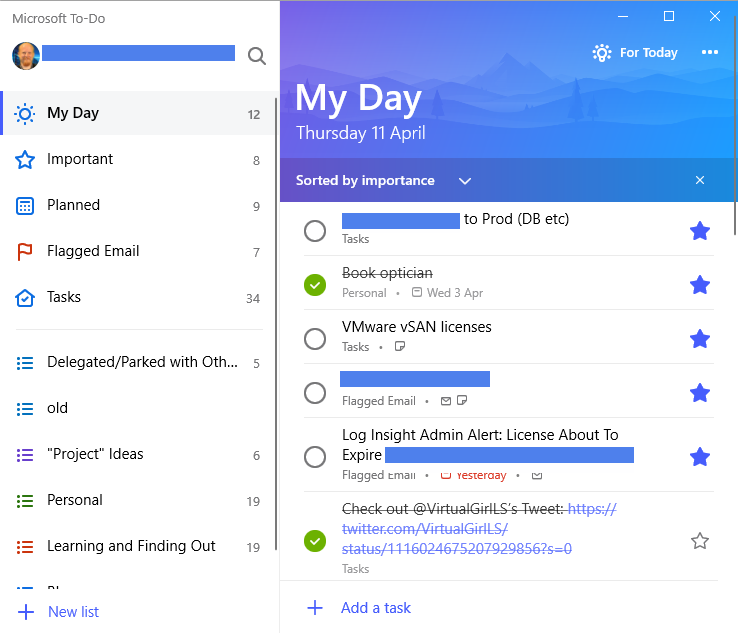Expand the Sorted by importance chevron
The width and height of the screenshot is (738, 633).
tap(465, 181)
